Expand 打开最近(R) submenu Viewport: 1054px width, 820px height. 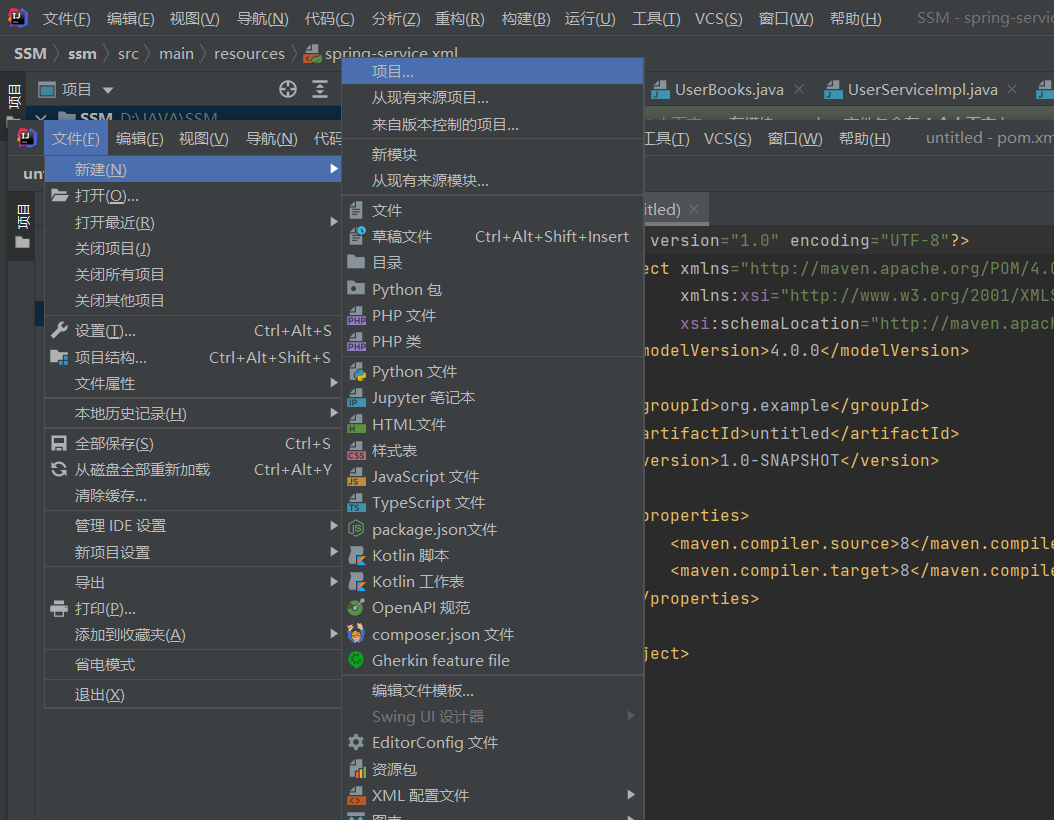(193, 222)
